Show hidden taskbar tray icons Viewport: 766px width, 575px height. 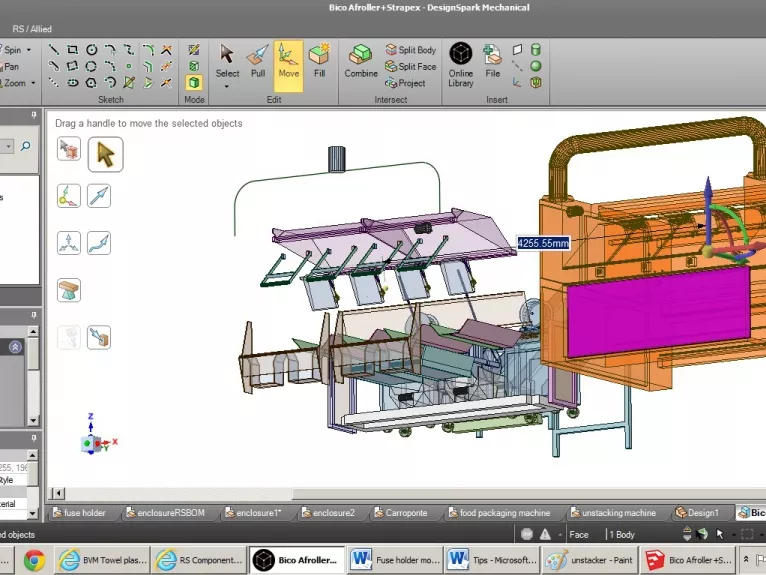click(x=746, y=559)
